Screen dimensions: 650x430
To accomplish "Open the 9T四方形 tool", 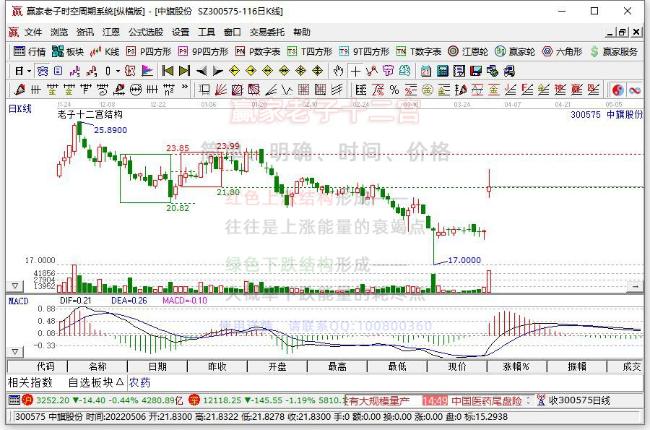I will (x=364, y=51).
